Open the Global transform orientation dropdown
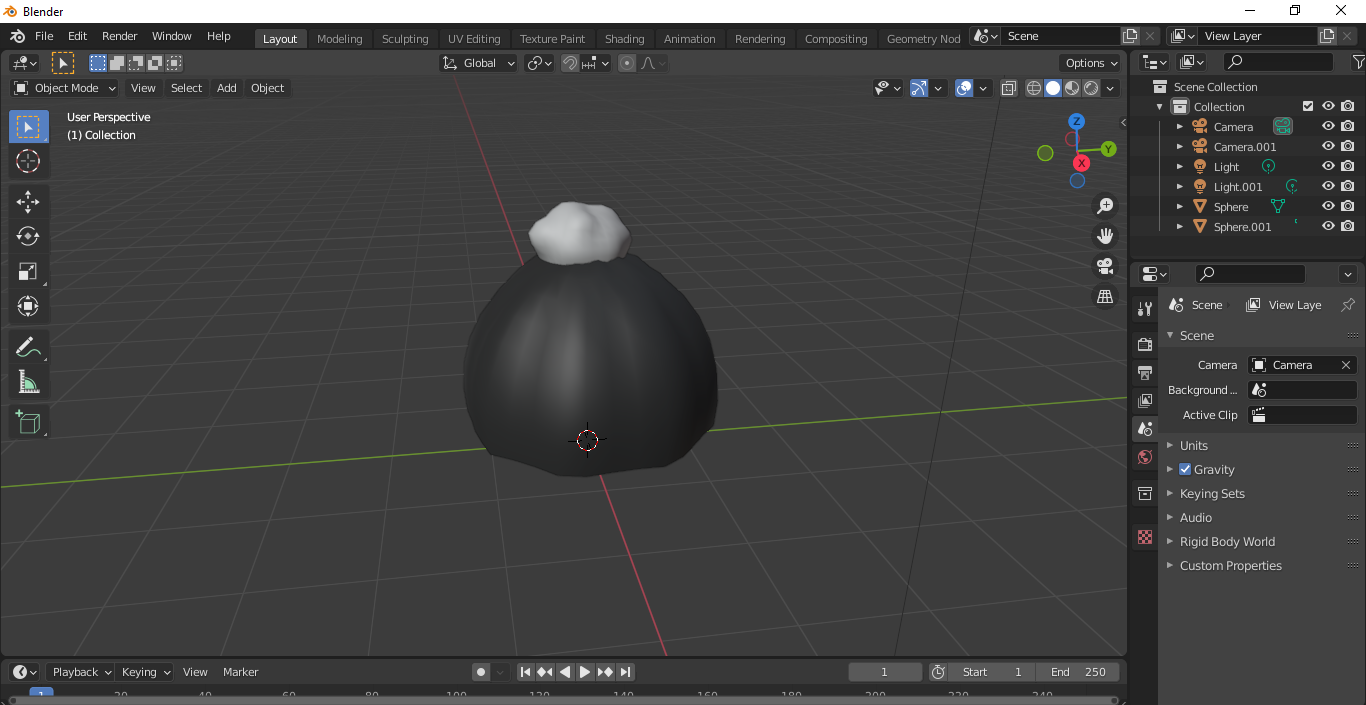 pos(479,63)
